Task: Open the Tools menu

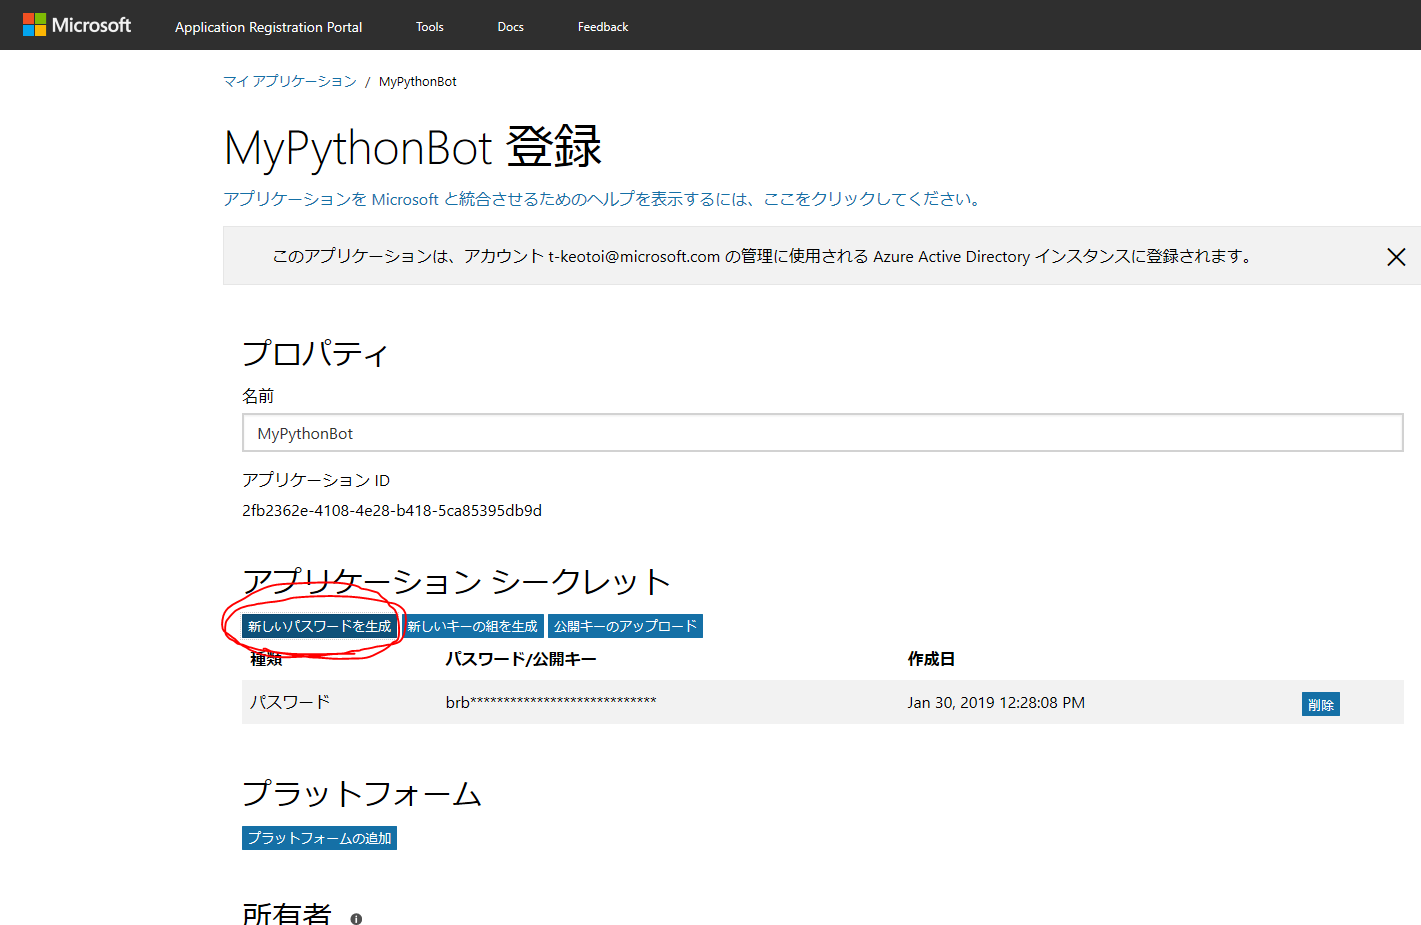Action: pos(429,26)
